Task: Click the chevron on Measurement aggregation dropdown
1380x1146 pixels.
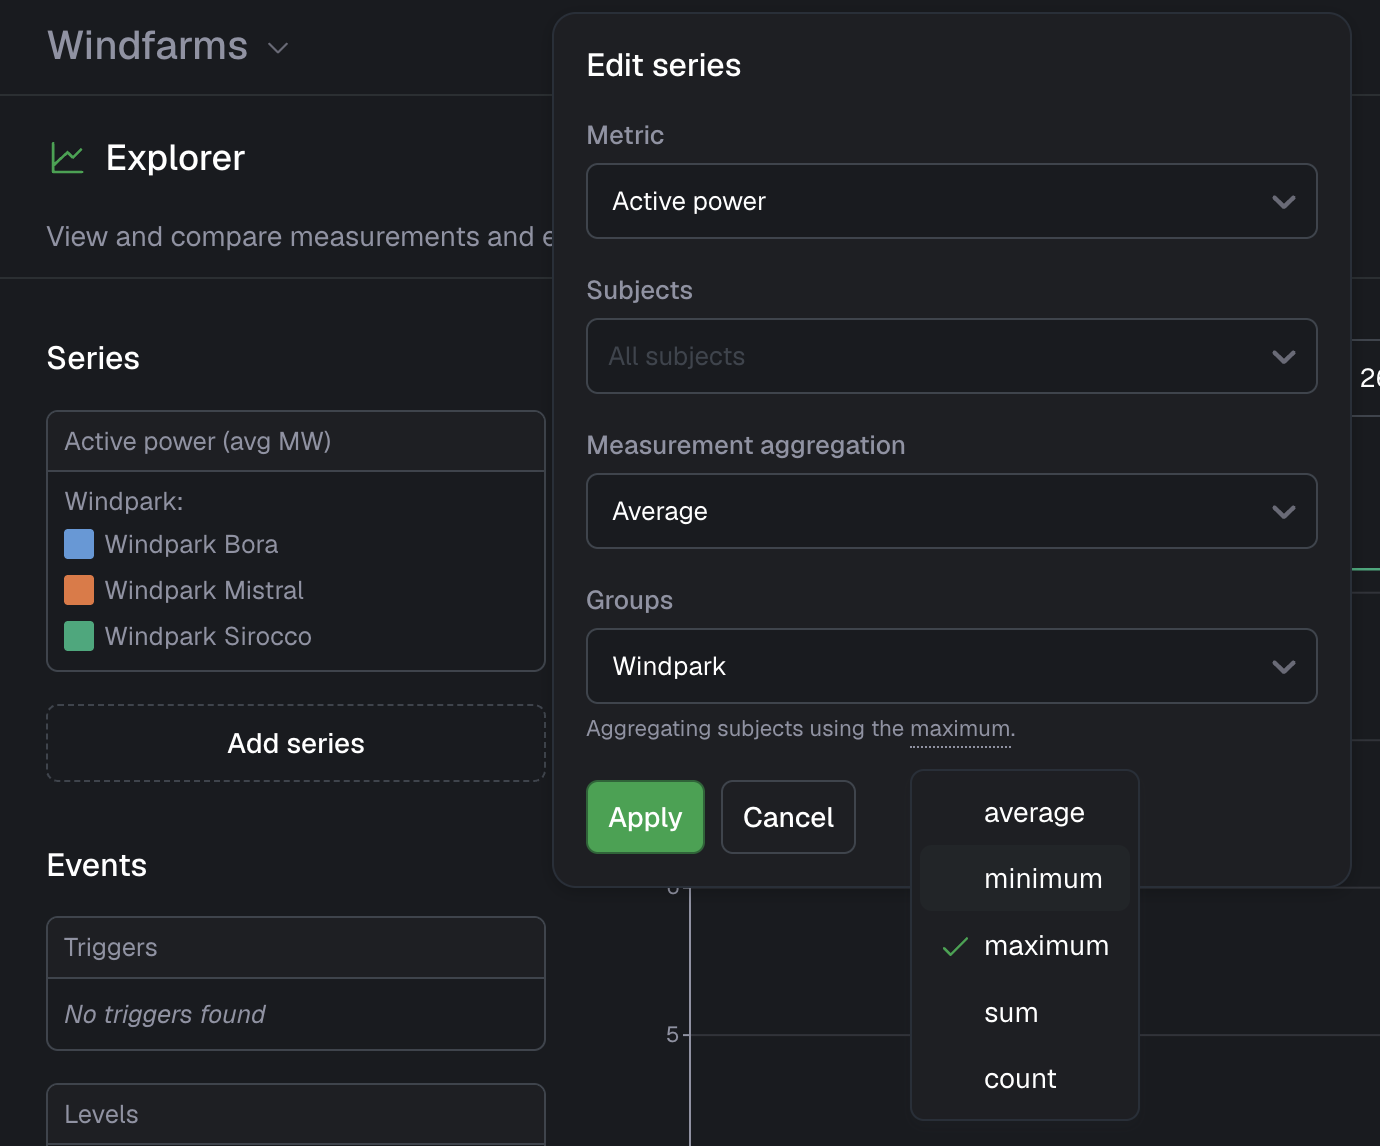Action: click(x=1284, y=511)
